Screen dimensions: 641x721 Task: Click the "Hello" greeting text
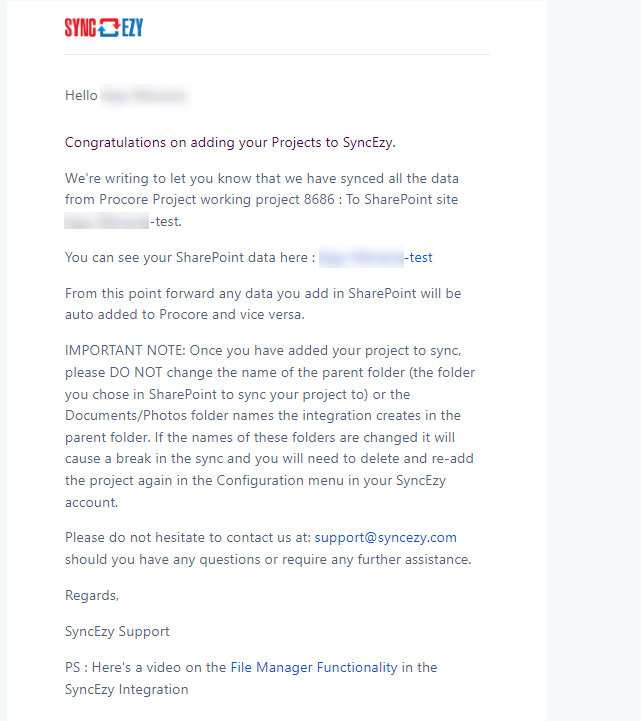coord(81,95)
